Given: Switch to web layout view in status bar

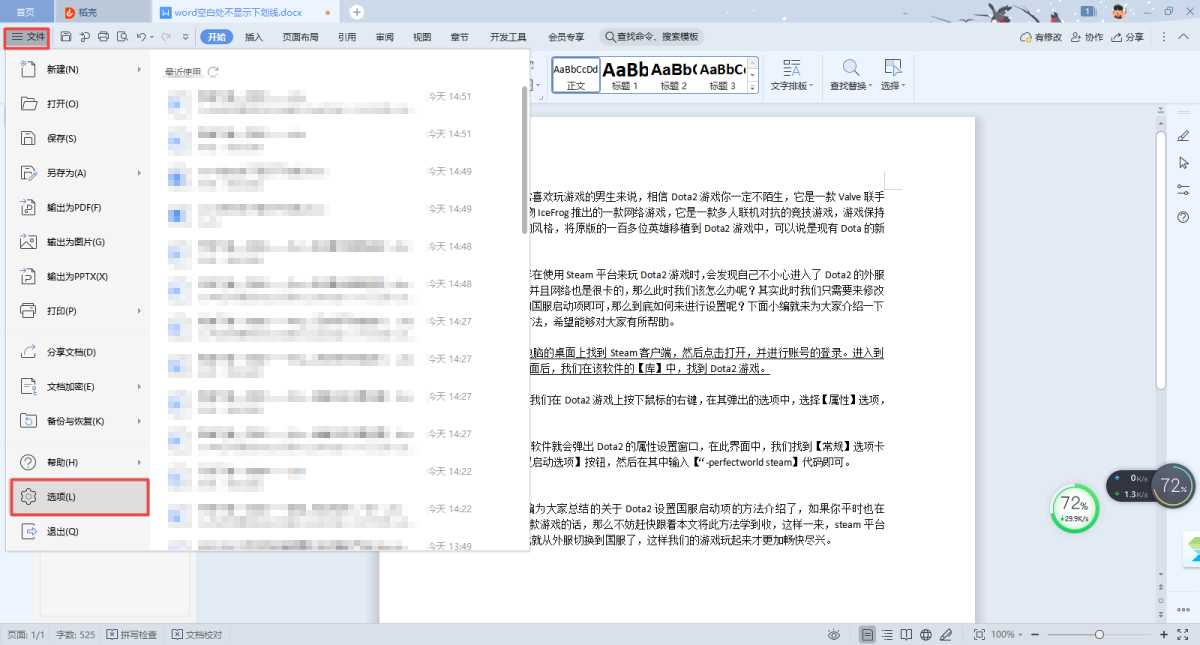Looking at the screenshot, I should point(926,635).
